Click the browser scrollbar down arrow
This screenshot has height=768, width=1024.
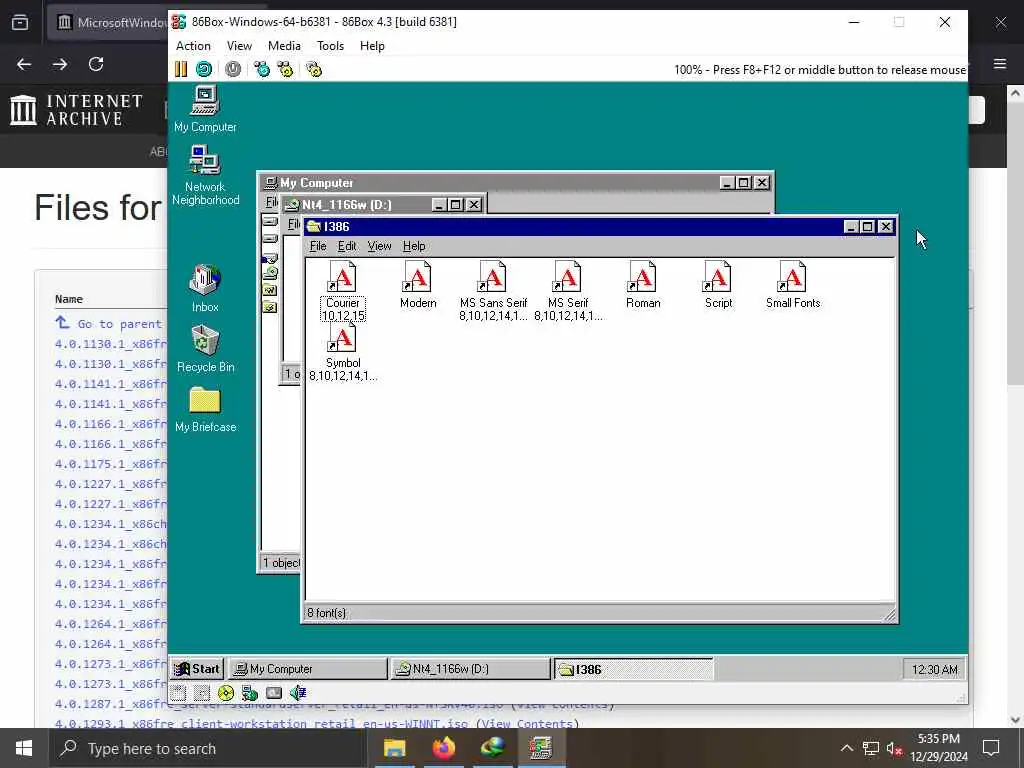1016,719
